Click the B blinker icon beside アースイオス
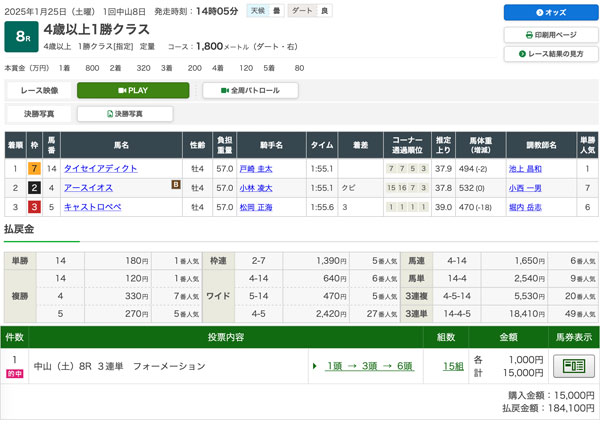600x431 pixels. [x=176, y=185]
